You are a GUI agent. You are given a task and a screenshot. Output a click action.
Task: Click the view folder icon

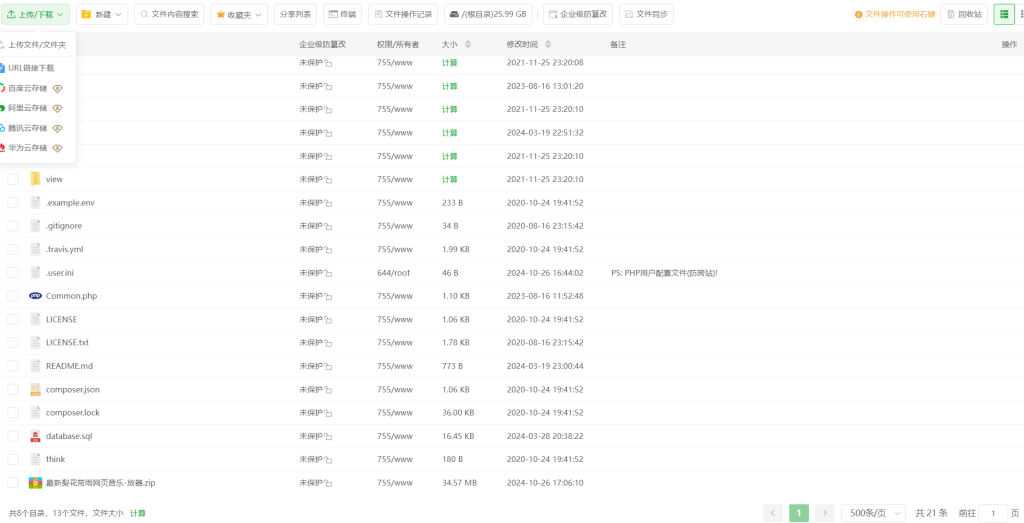click(36, 179)
